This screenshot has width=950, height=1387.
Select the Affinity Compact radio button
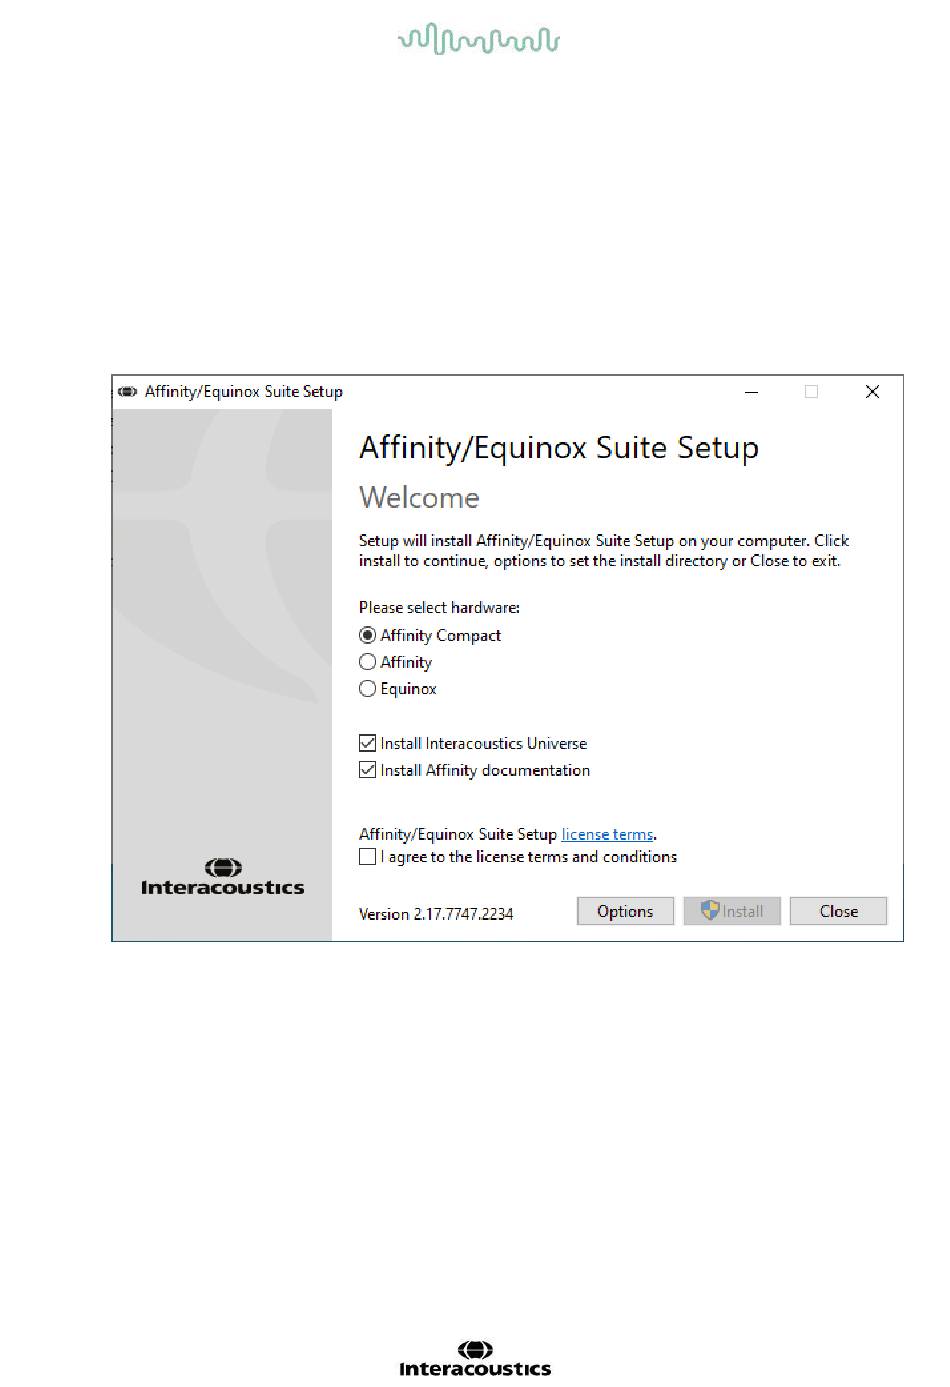click(x=367, y=635)
